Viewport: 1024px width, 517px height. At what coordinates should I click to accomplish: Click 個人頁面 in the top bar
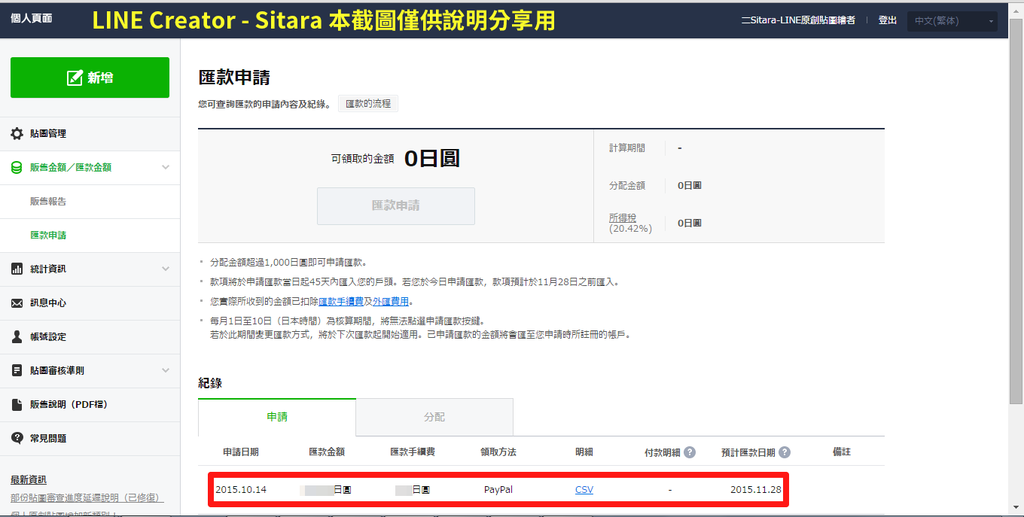pyautogui.click(x=31, y=18)
